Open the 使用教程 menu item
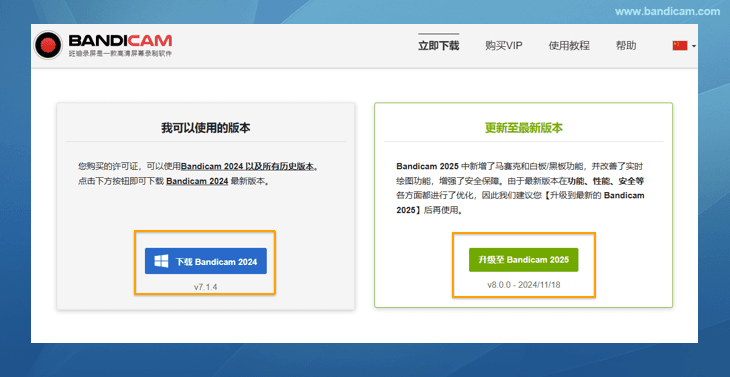Image resolution: width=730 pixels, height=377 pixels. coord(569,46)
